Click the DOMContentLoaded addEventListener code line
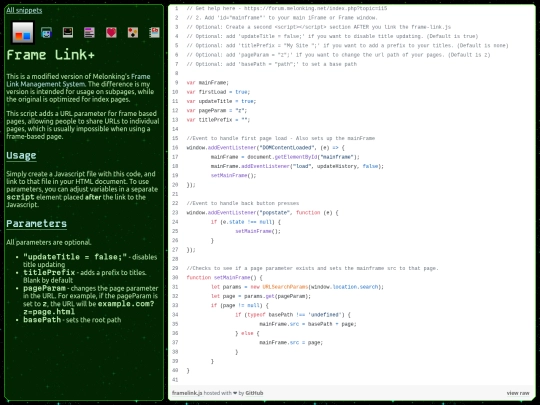This screenshot has height=405, width=540. (266, 148)
